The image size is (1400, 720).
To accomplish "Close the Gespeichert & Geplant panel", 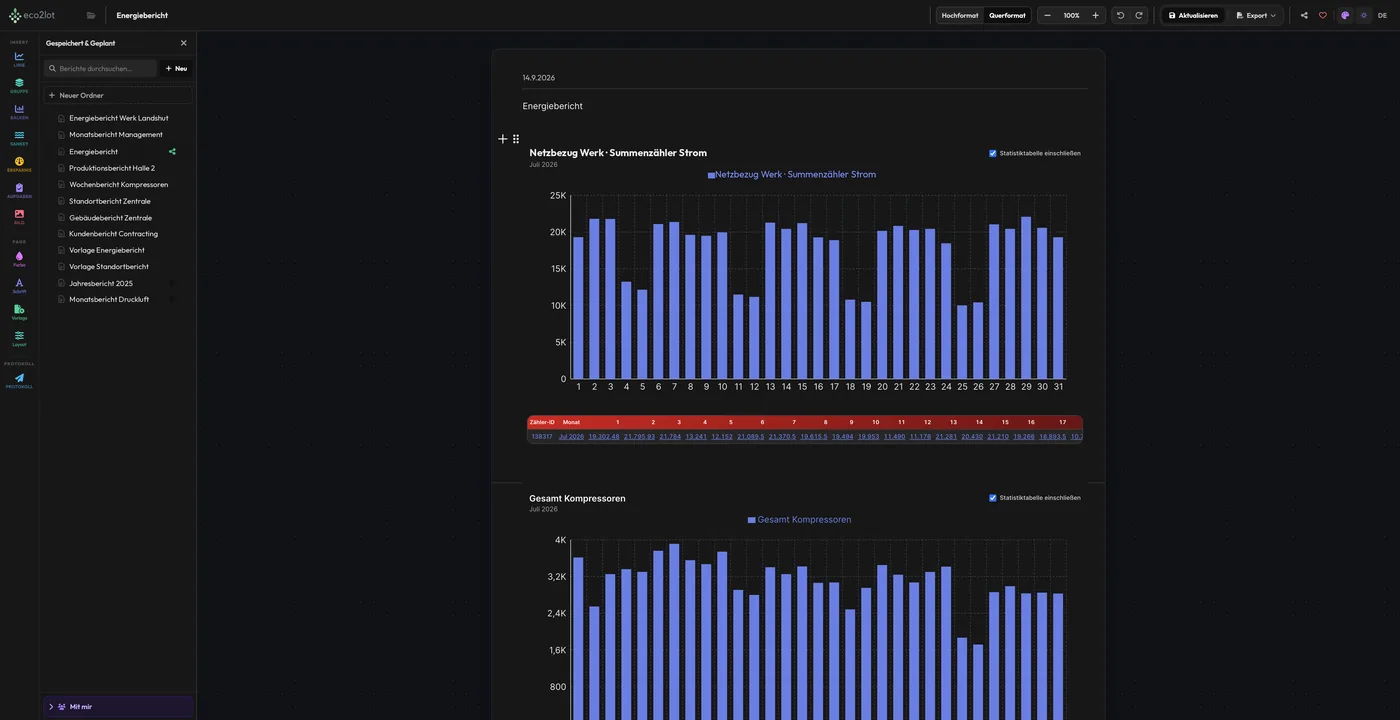I will (183, 43).
